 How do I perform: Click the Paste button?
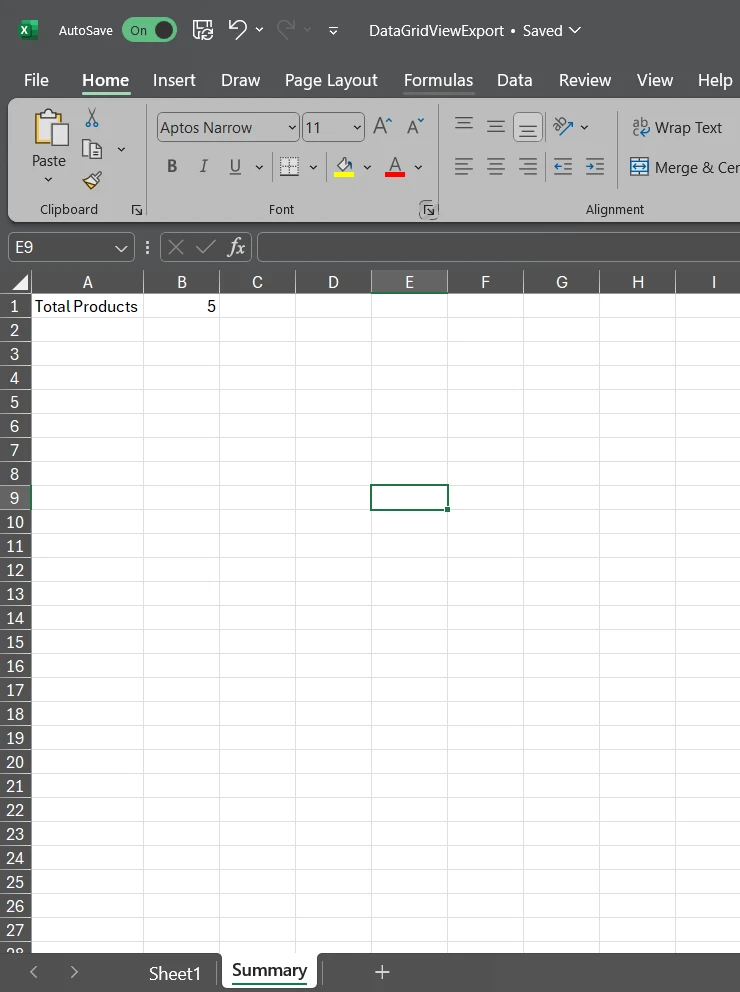48,138
